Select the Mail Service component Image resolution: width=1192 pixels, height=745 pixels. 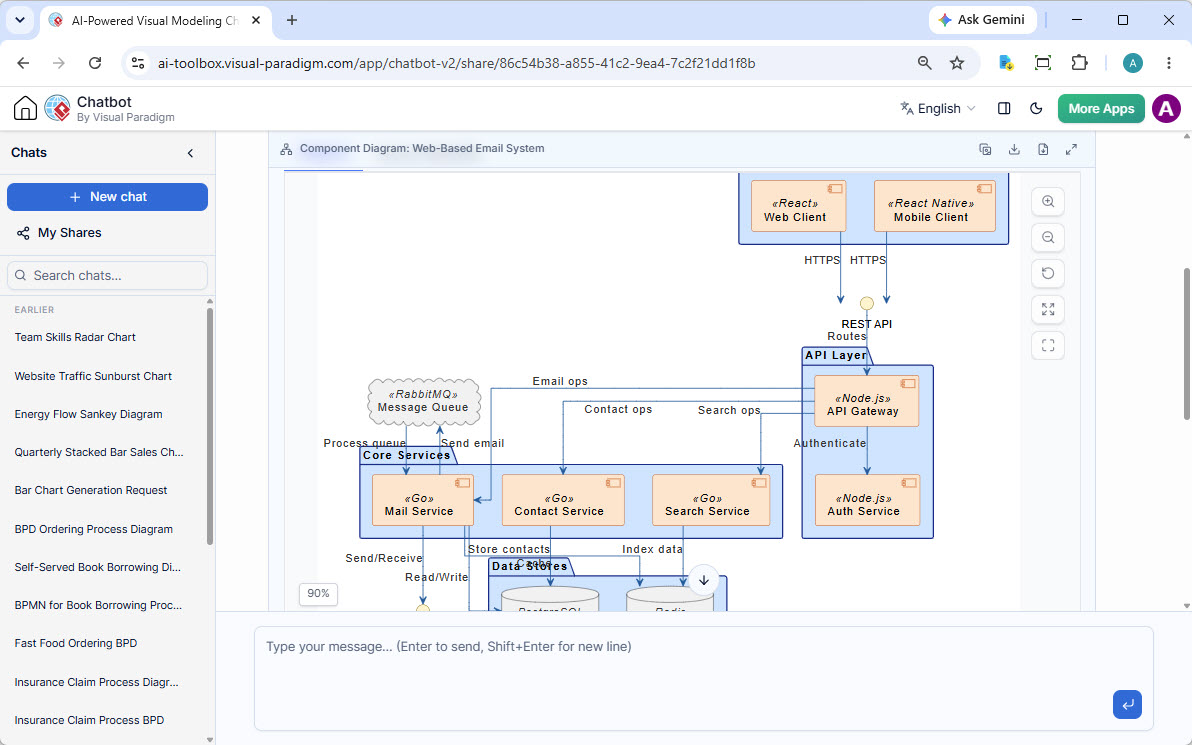pyautogui.click(x=423, y=500)
